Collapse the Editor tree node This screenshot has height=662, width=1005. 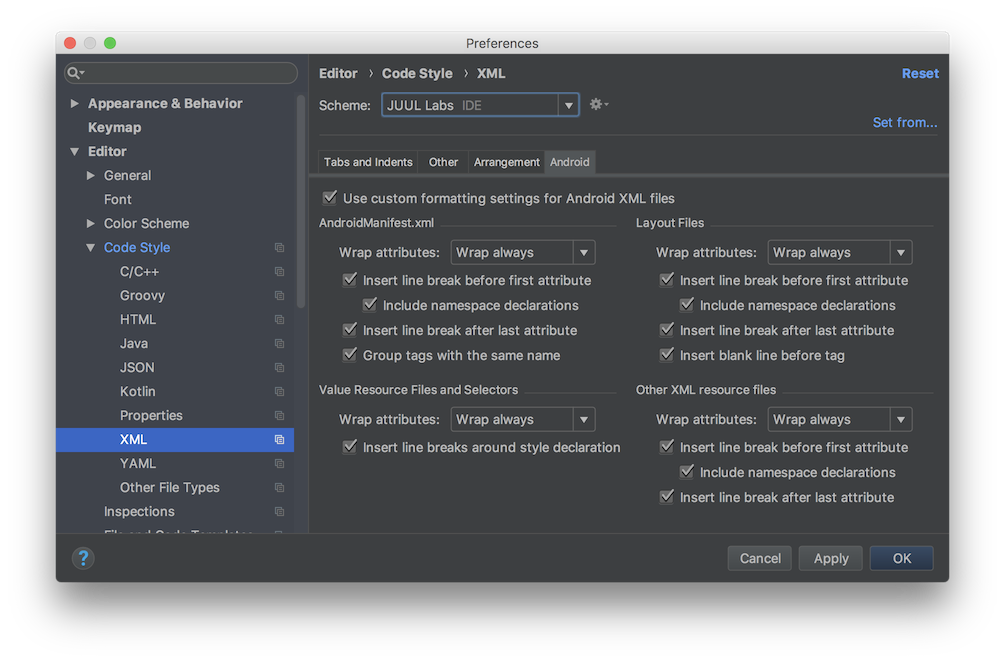click(x=75, y=152)
